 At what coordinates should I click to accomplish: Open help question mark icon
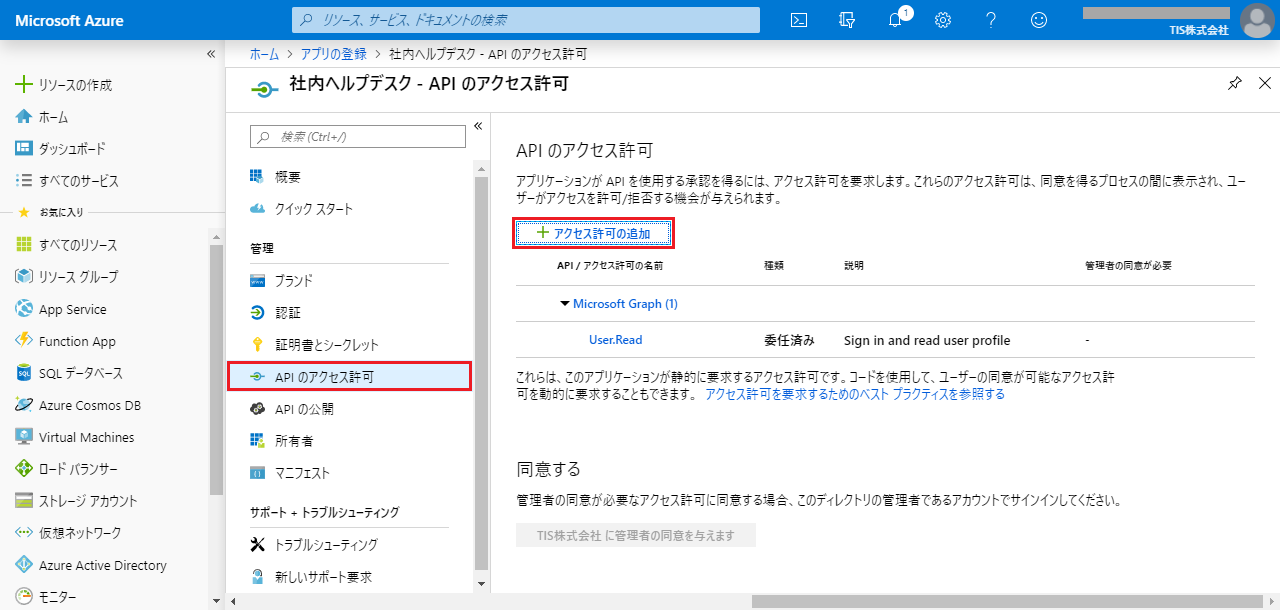[991, 20]
